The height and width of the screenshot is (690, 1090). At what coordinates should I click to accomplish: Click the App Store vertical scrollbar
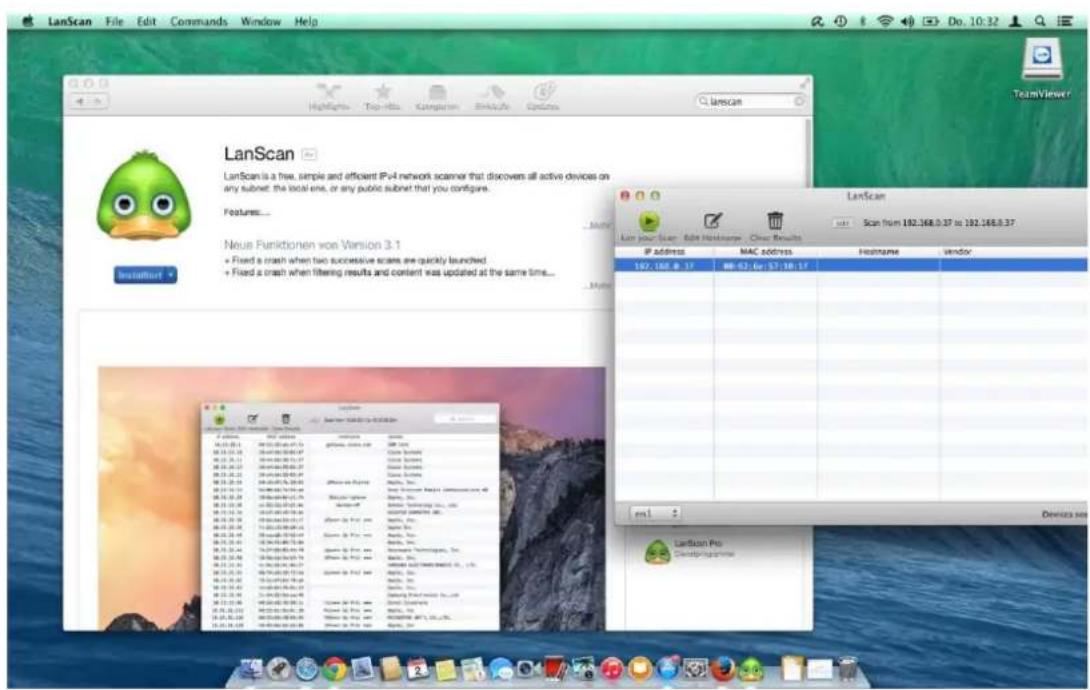pos(808,156)
